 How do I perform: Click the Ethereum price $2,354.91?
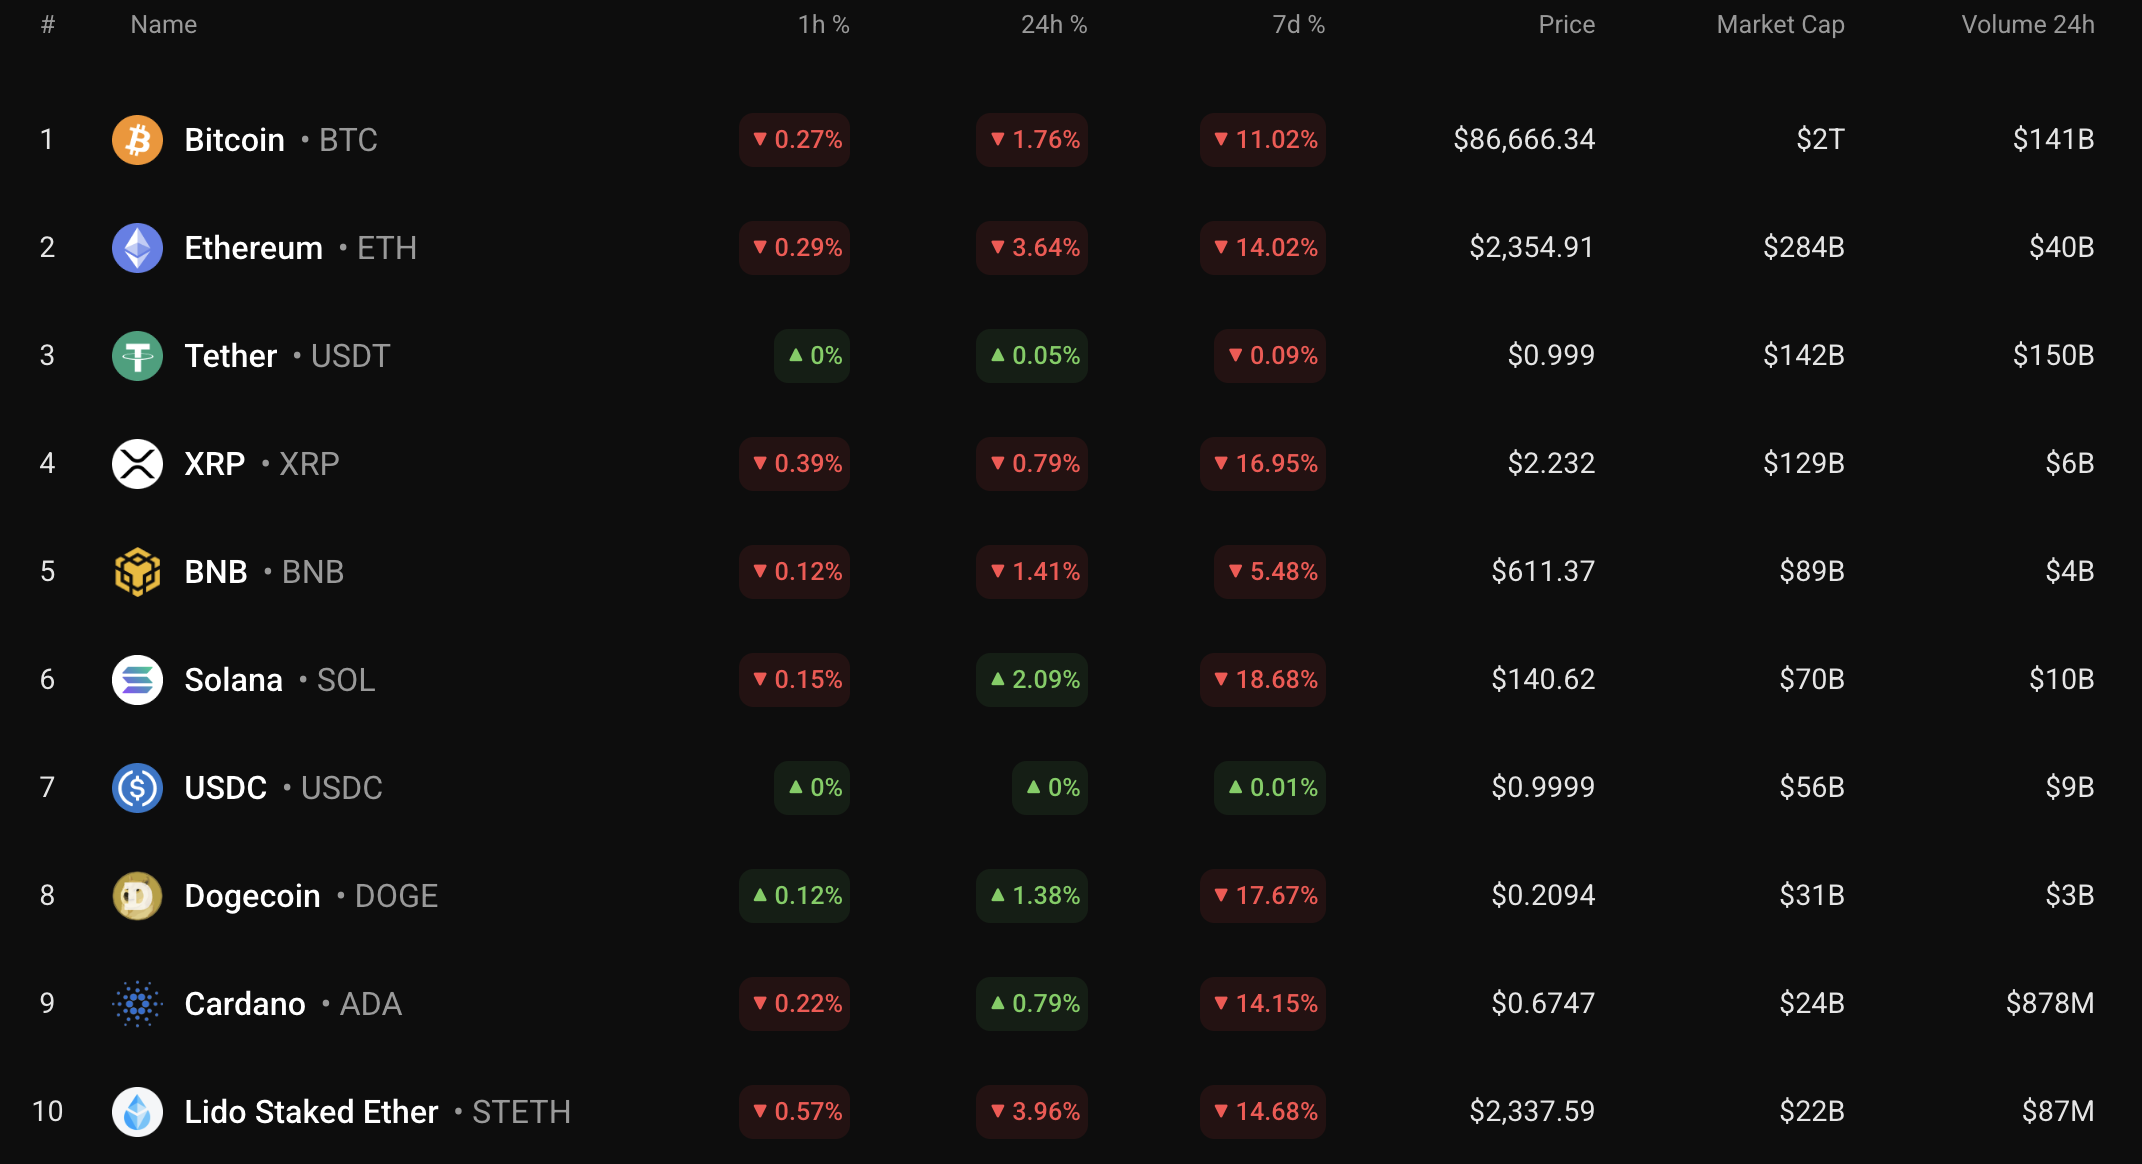[x=1531, y=248]
